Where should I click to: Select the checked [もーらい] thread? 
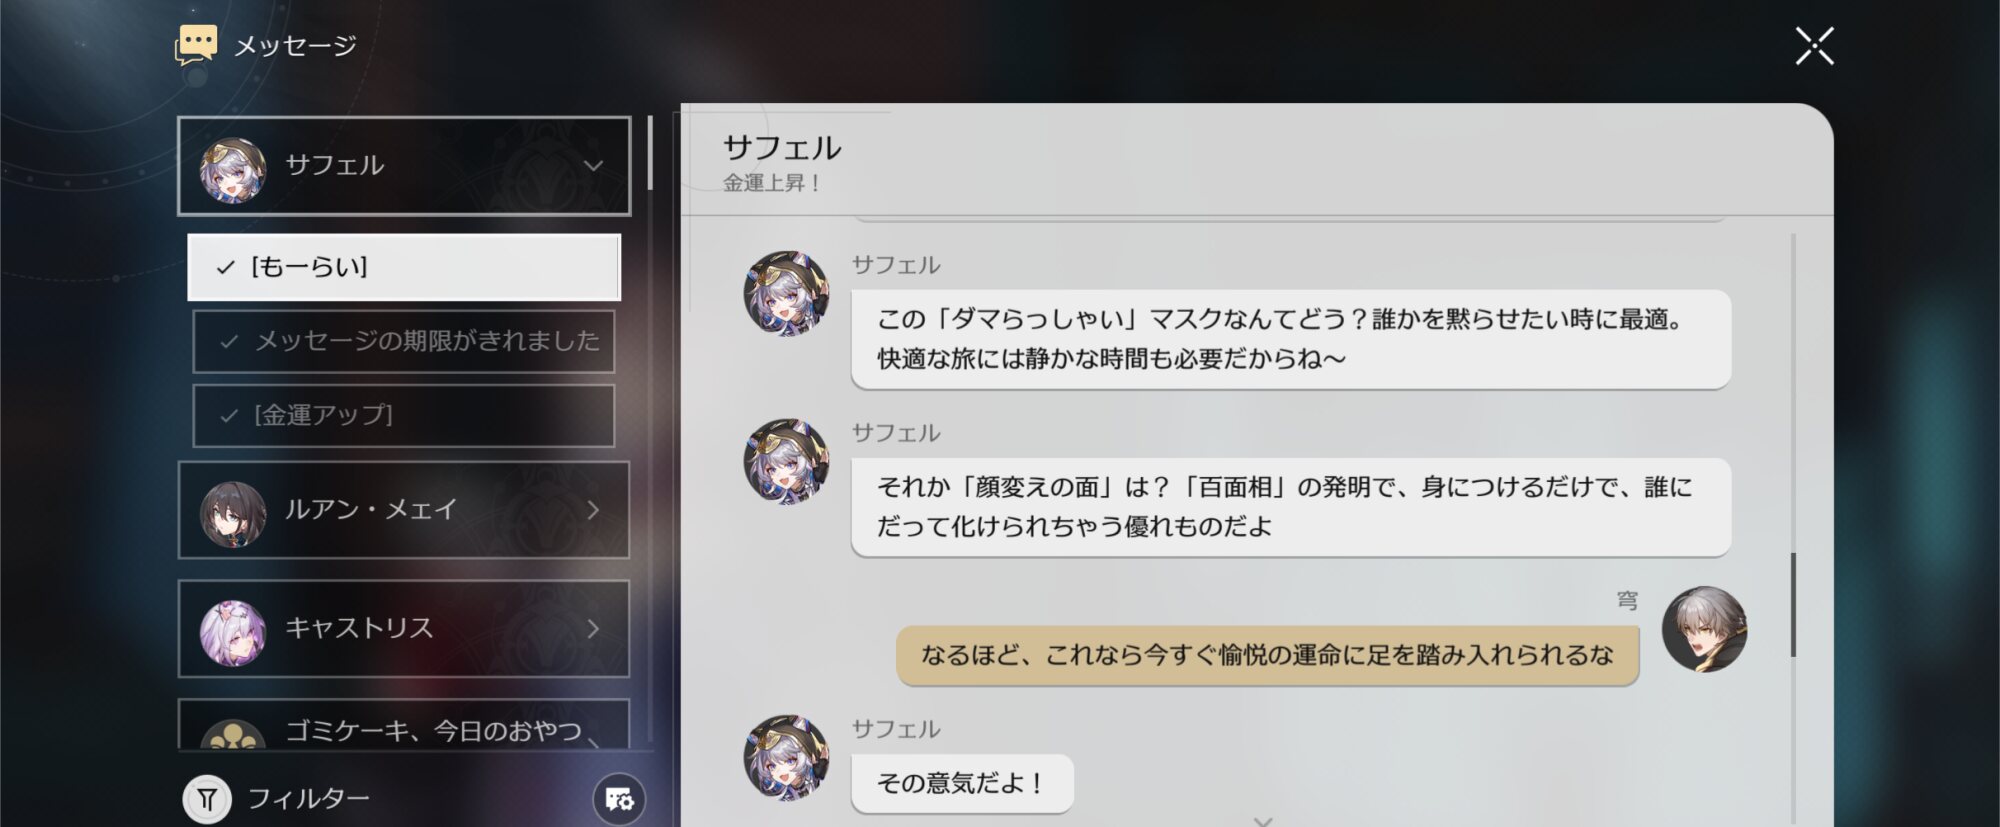click(404, 267)
